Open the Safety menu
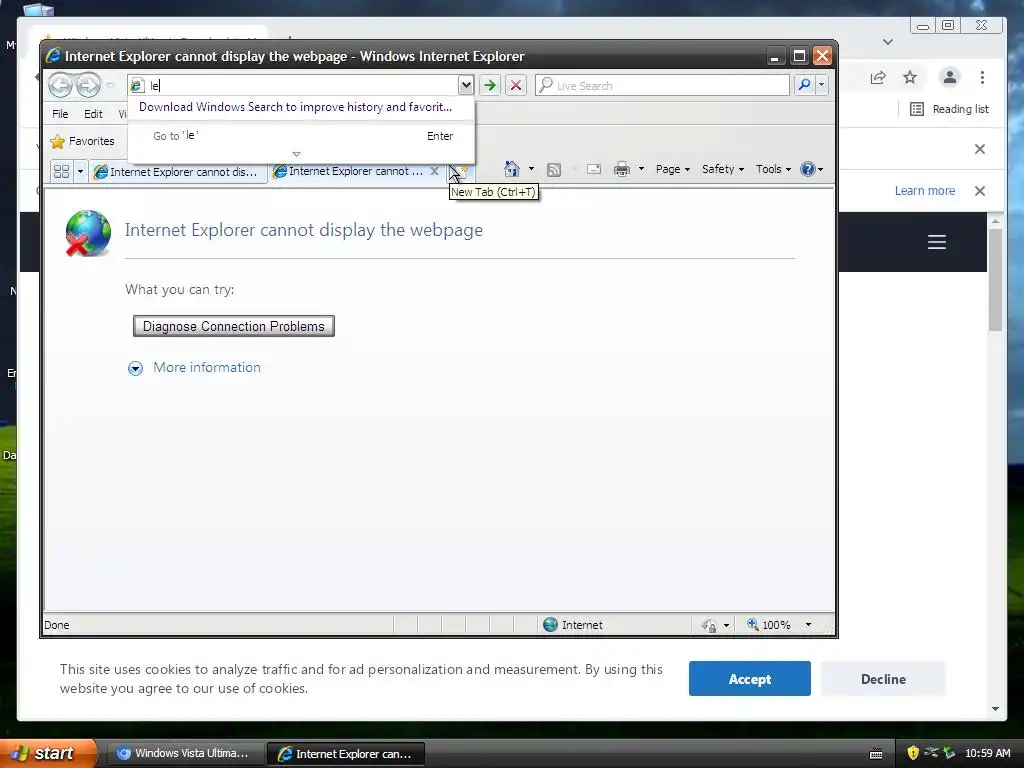The height and width of the screenshot is (768, 1024). pyautogui.click(x=723, y=169)
